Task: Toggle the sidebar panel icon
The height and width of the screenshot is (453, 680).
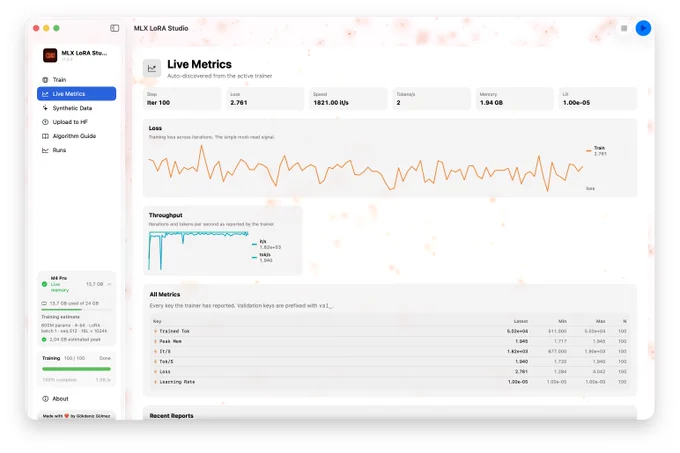Action: point(114,28)
